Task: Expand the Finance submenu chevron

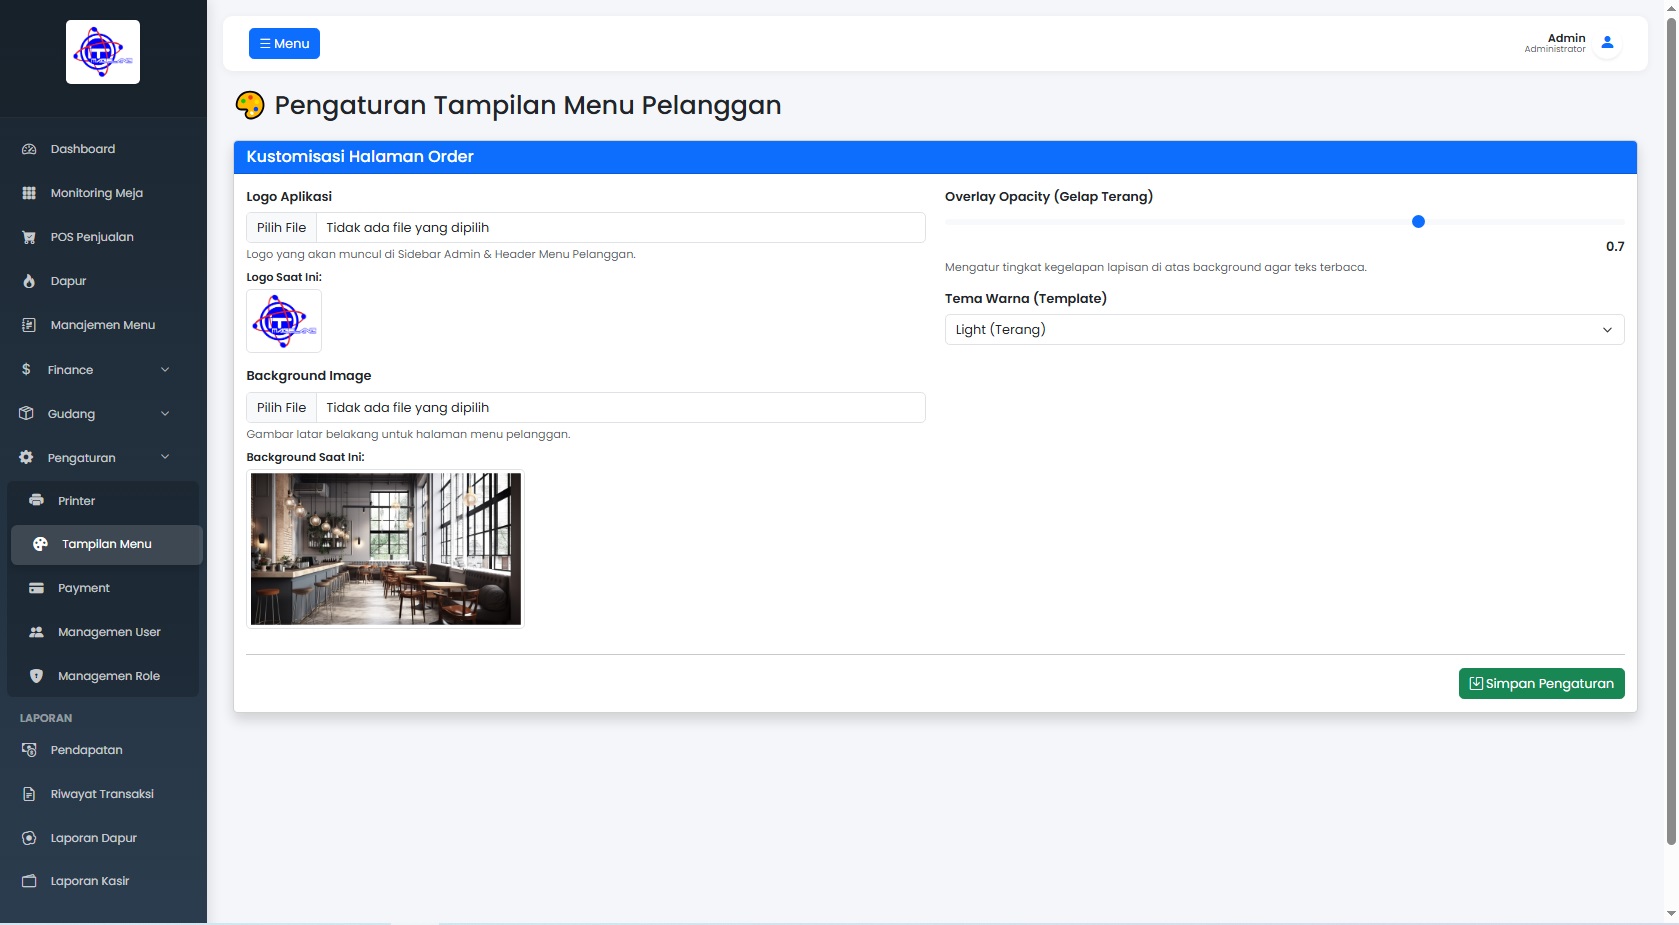Action: 165,369
